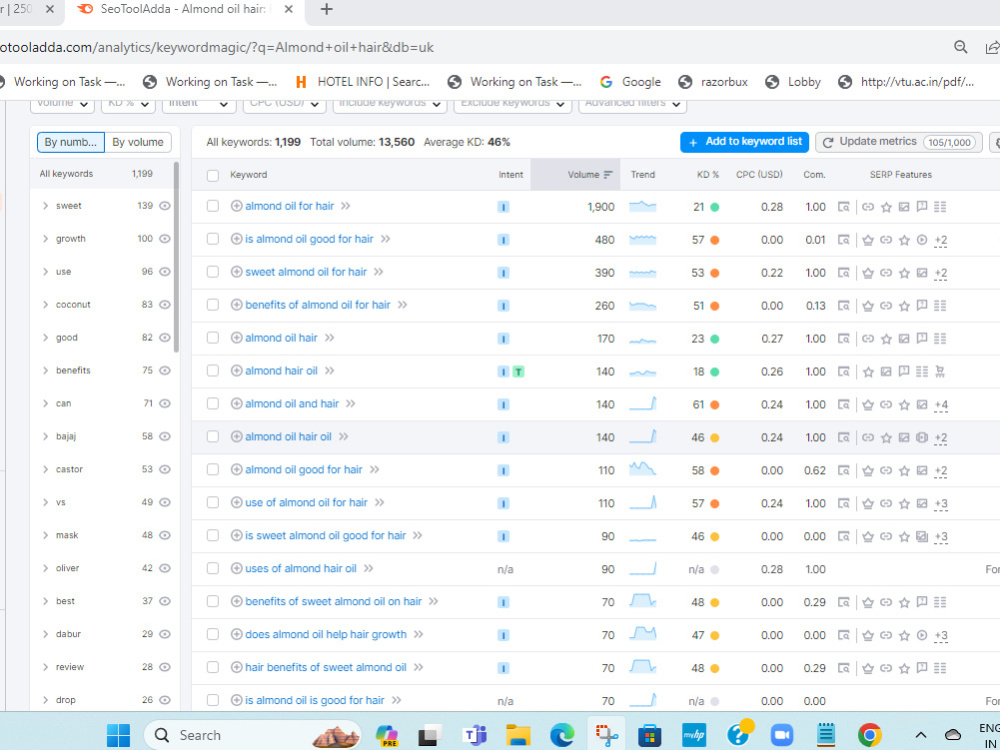
Task: Click the informational intent badge for almond oil hair oil
Action: (503, 438)
